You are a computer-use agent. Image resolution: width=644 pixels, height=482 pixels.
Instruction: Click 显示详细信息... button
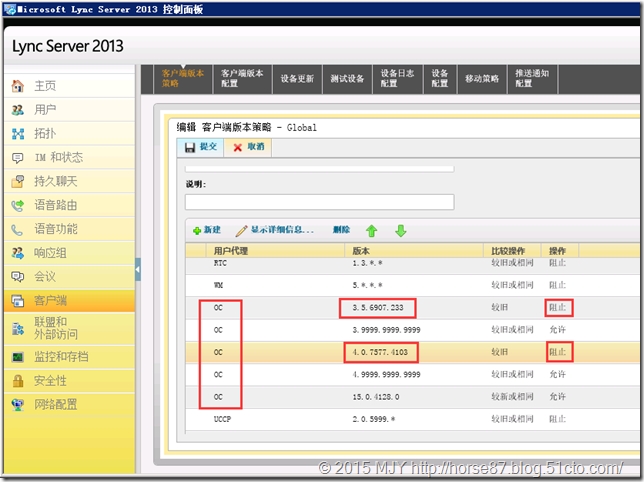[274, 230]
